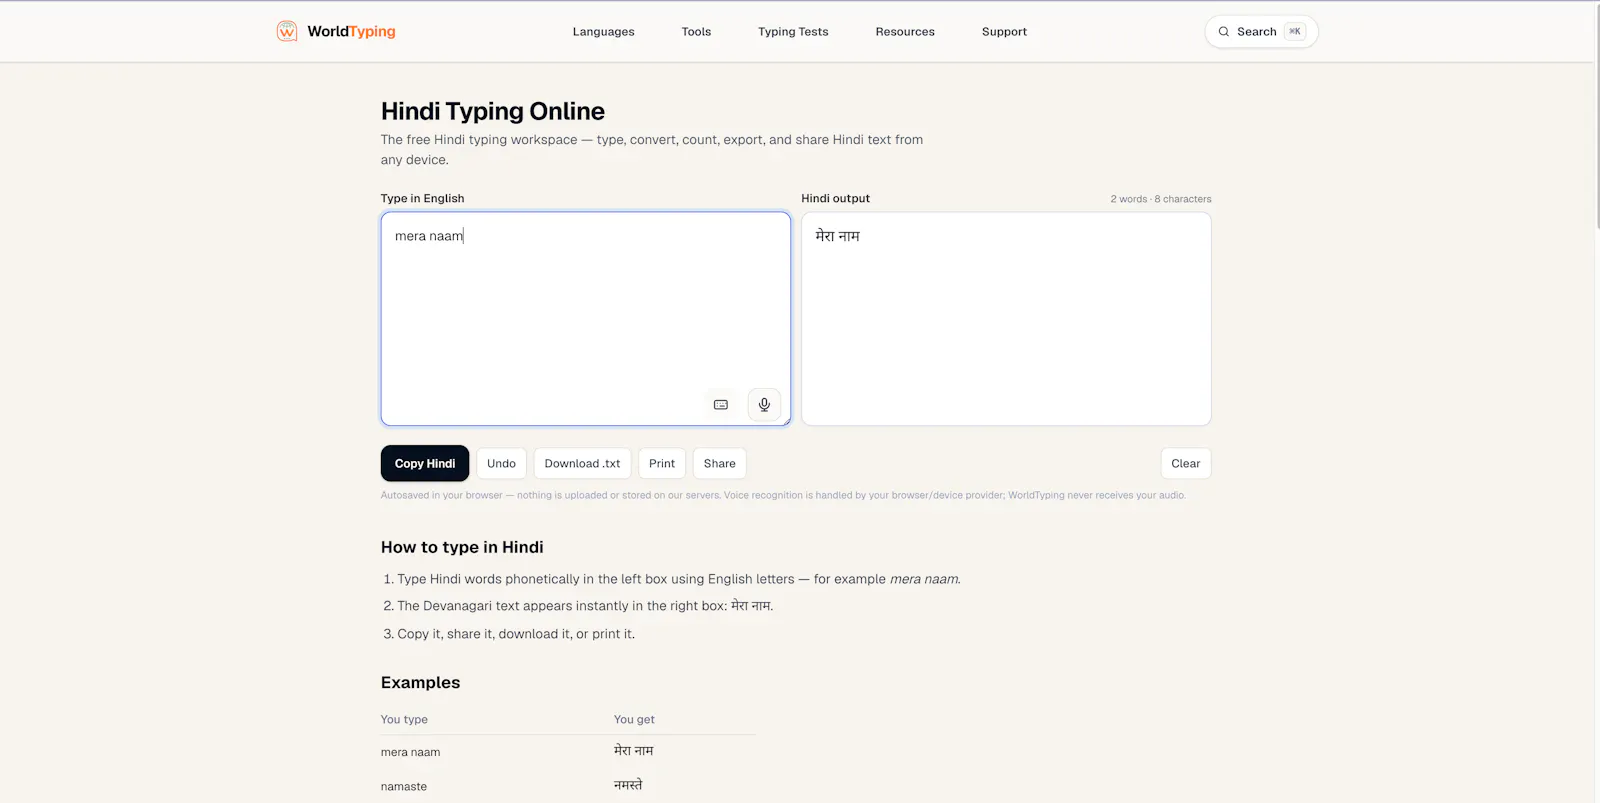Open the Languages menu
1600x803 pixels.
pyautogui.click(x=603, y=32)
